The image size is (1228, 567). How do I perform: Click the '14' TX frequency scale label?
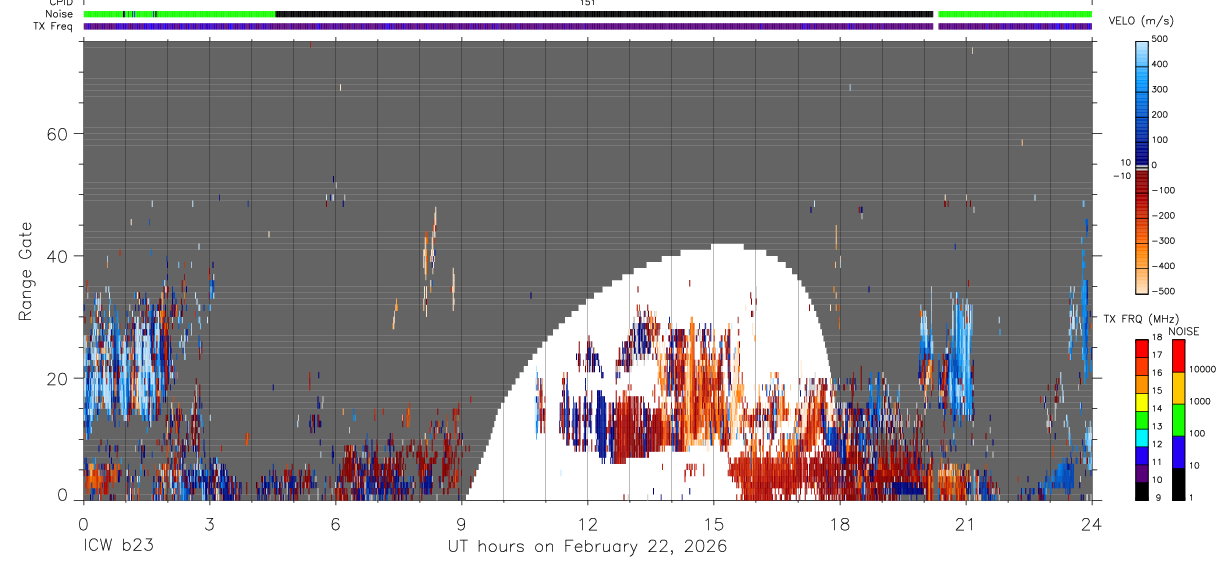pyautogui.click(x=1159, y=408)
